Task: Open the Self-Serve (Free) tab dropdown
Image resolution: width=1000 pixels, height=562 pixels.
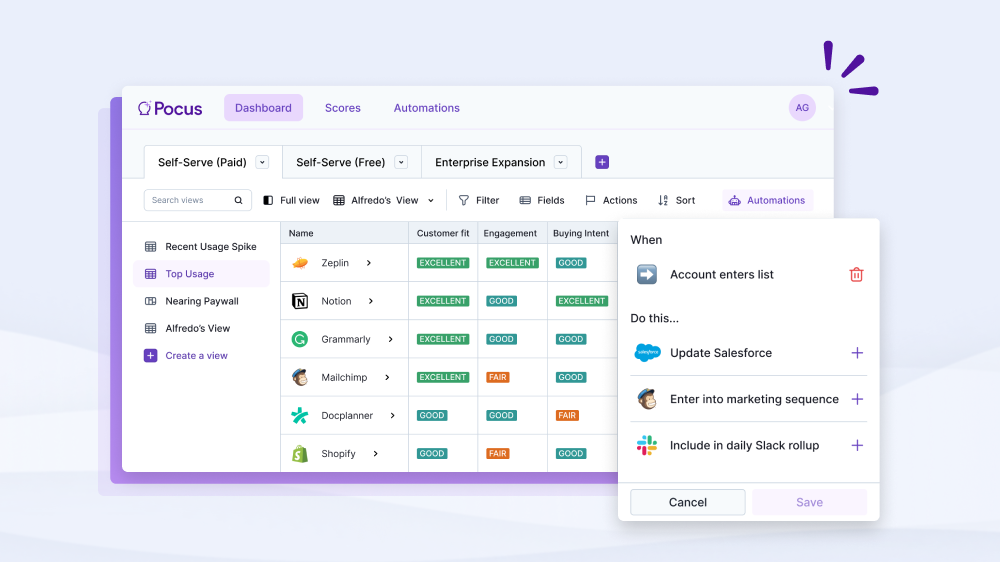Action: click(401, 162)
